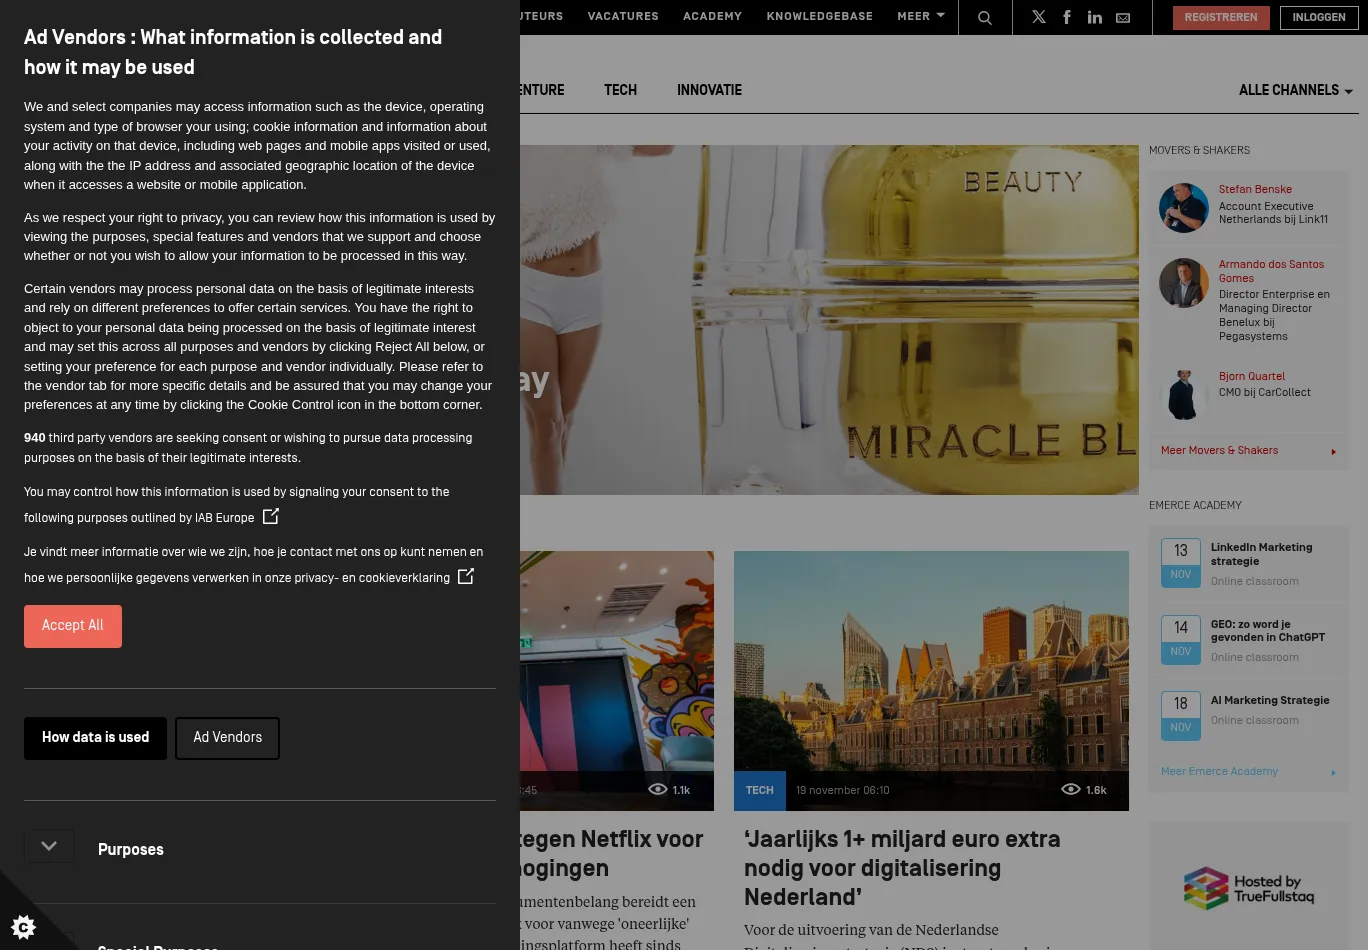Open the Miracle Beauty banner image
The width and height of the screenshot is (1368, 950).
[x=828, y=320]
